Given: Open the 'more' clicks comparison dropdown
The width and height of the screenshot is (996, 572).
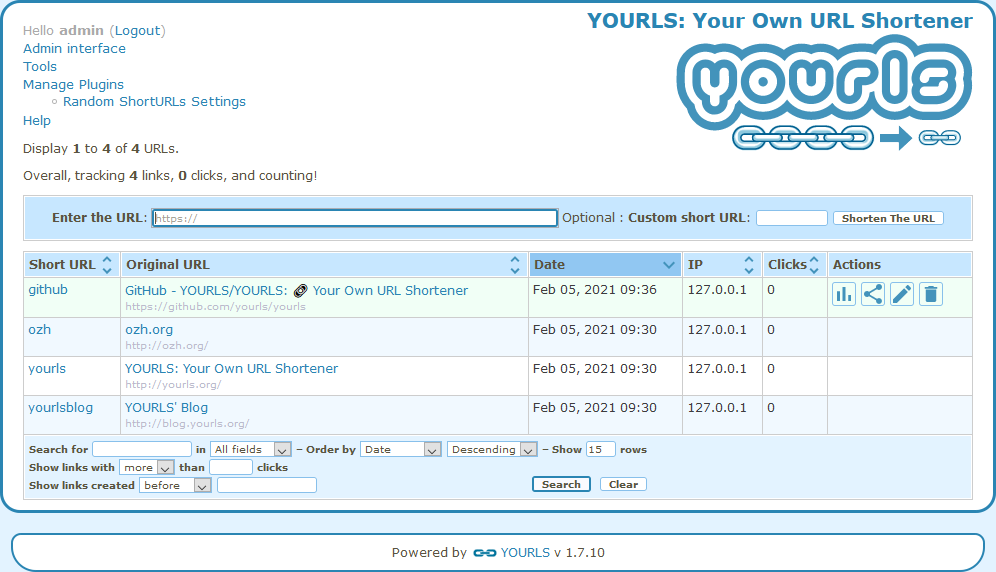Looking at the screenshot, I should (x=146, y=467).
